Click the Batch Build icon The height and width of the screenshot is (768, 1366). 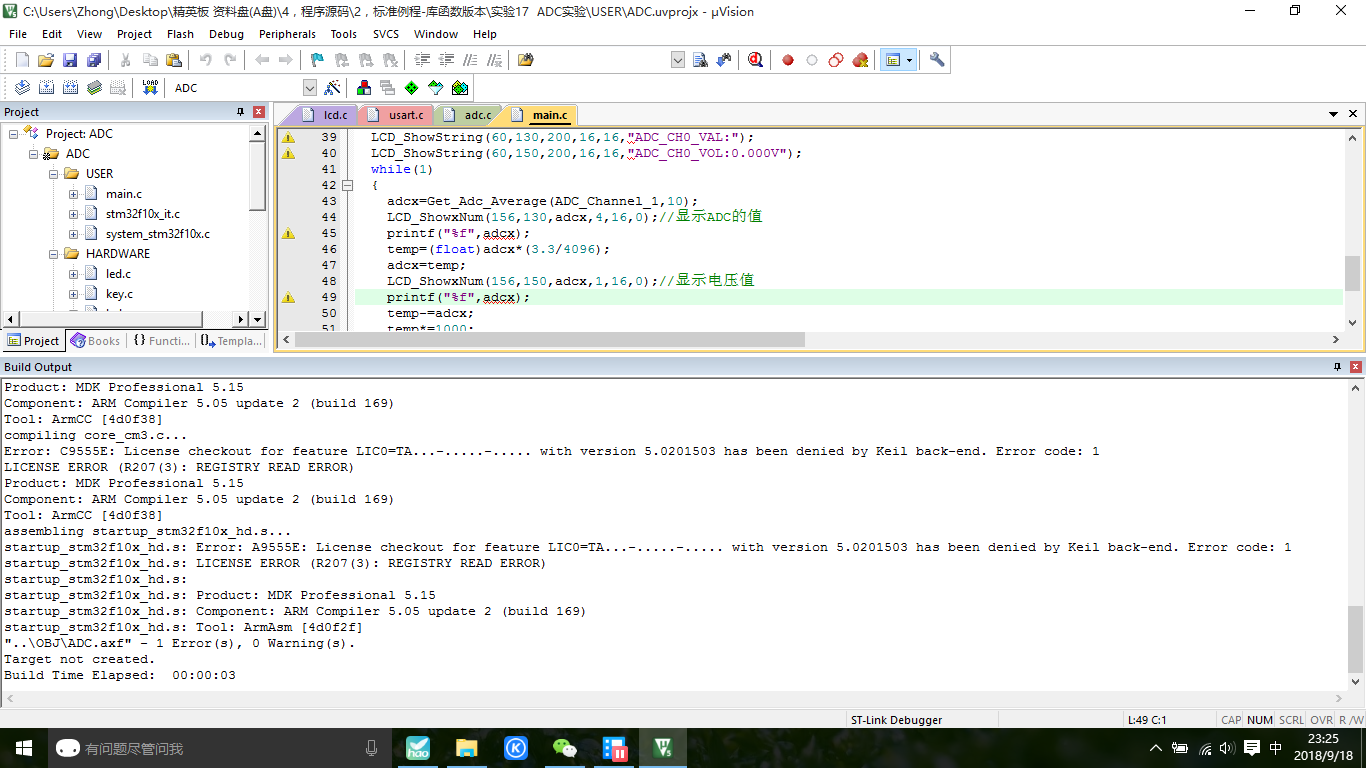[x=94, y=88]
